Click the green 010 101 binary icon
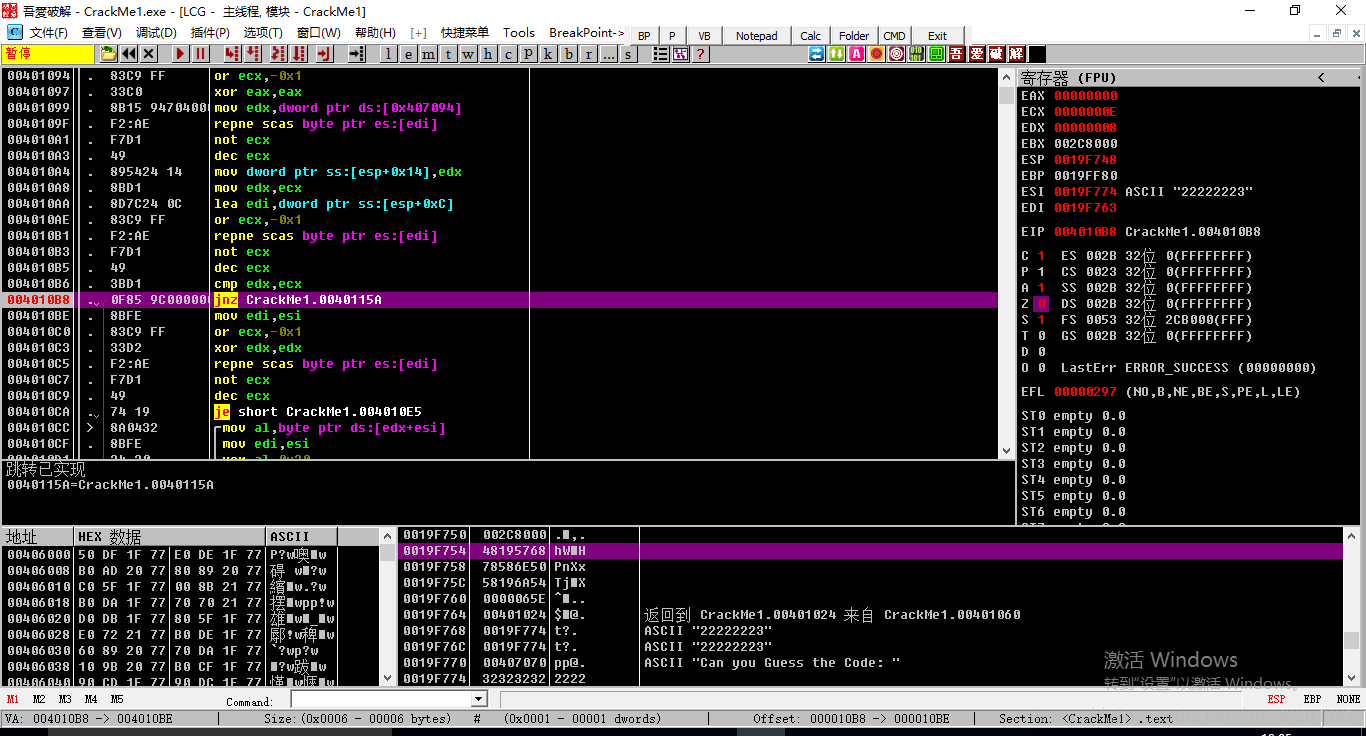 click(917, 54)
